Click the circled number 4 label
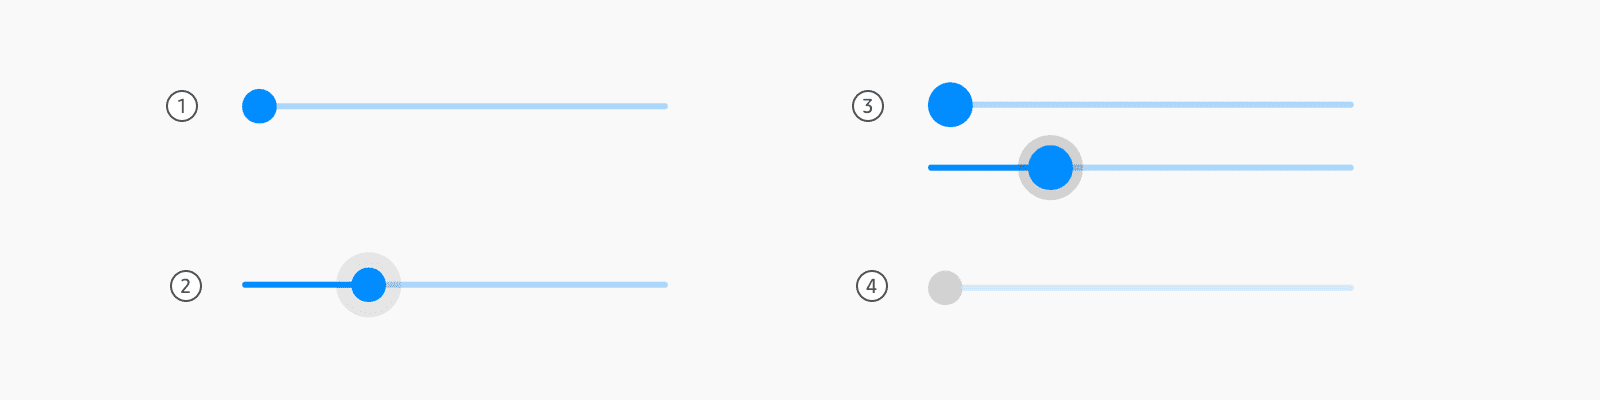Viewport: 1600px width, 400px height. coord(871,287)
